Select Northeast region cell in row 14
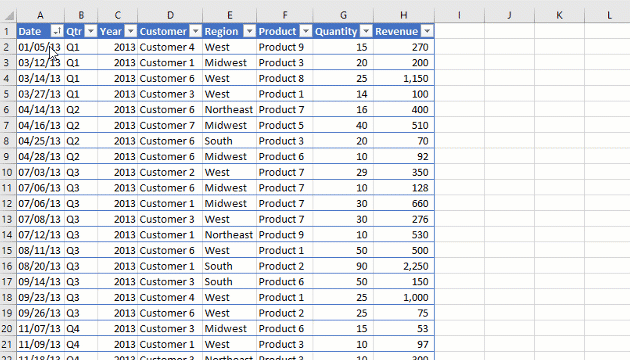This screenshot has height=360, width=630. pyautogui.click(x=229, y=235)
